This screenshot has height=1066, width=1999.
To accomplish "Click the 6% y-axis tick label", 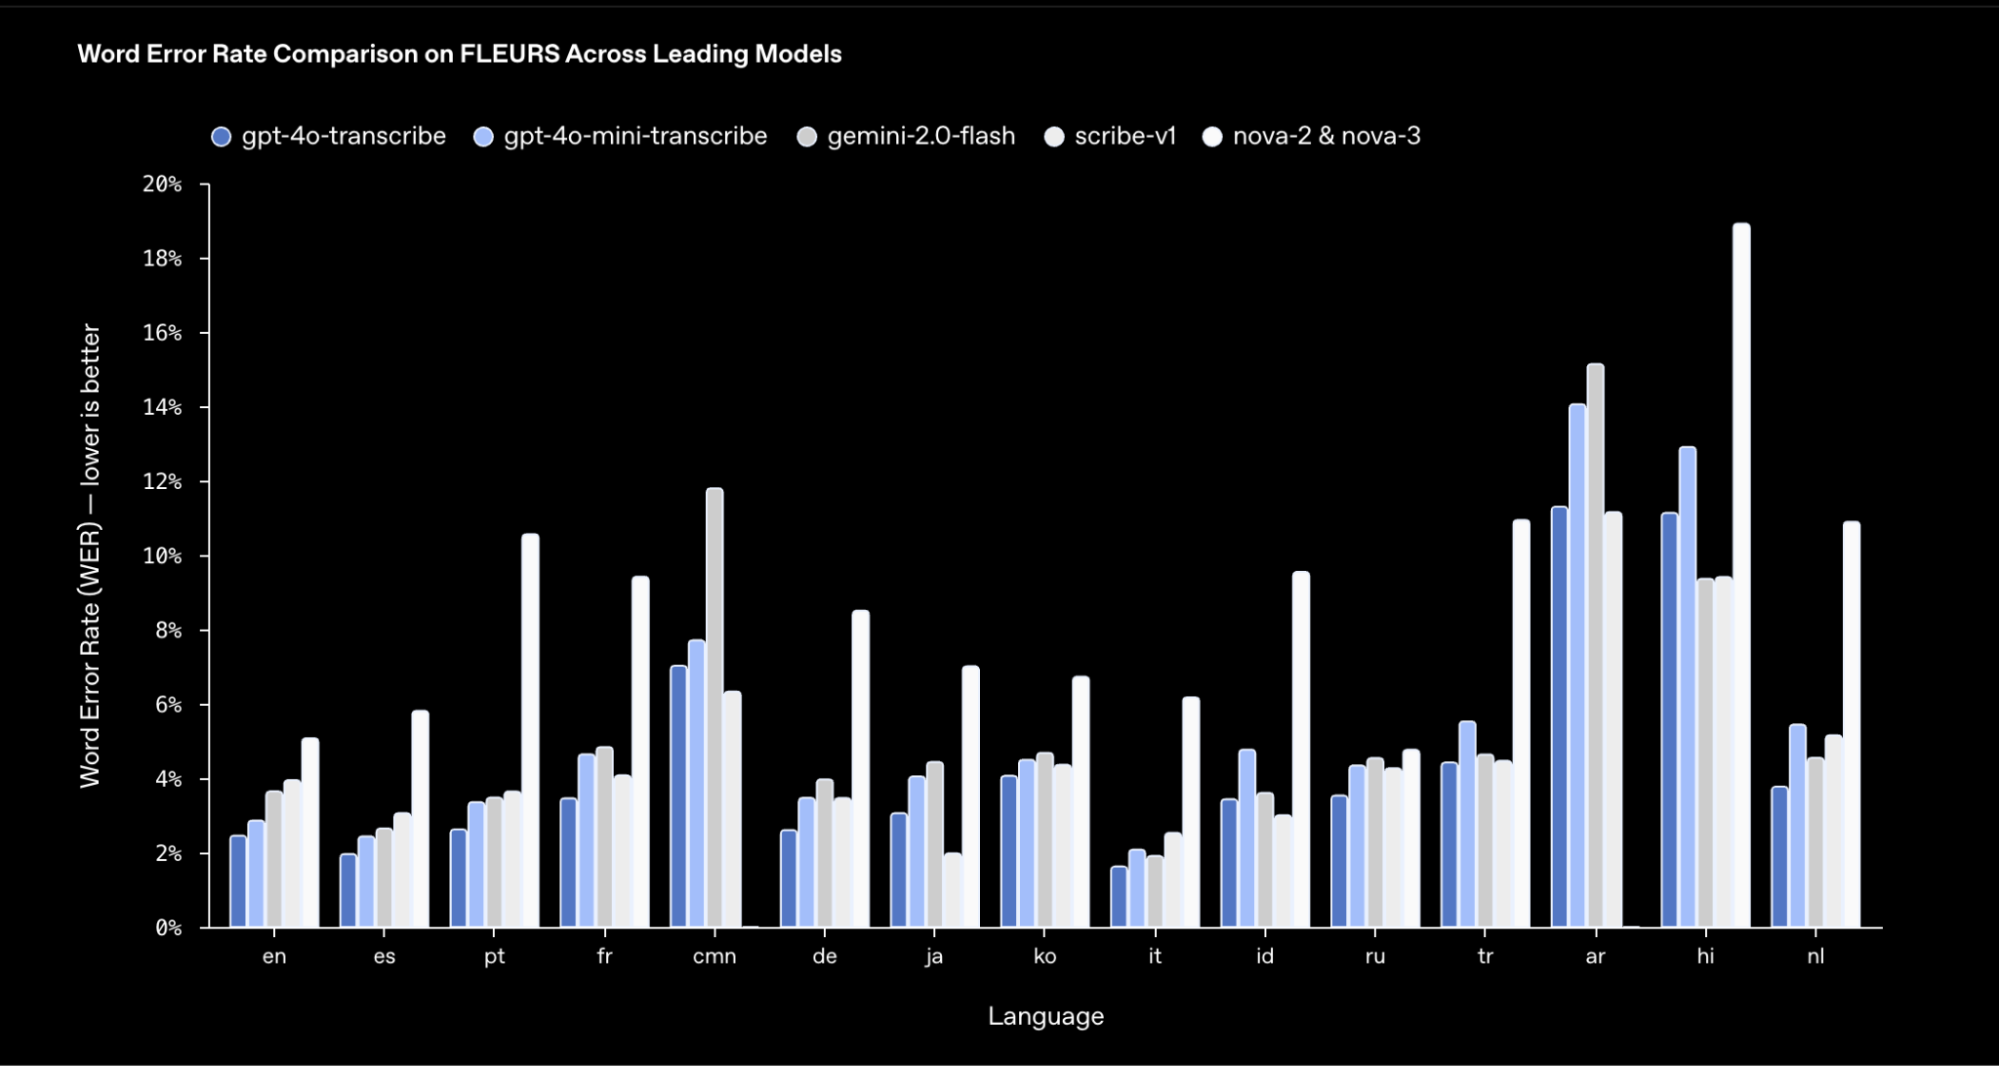I will click(168, 705).
